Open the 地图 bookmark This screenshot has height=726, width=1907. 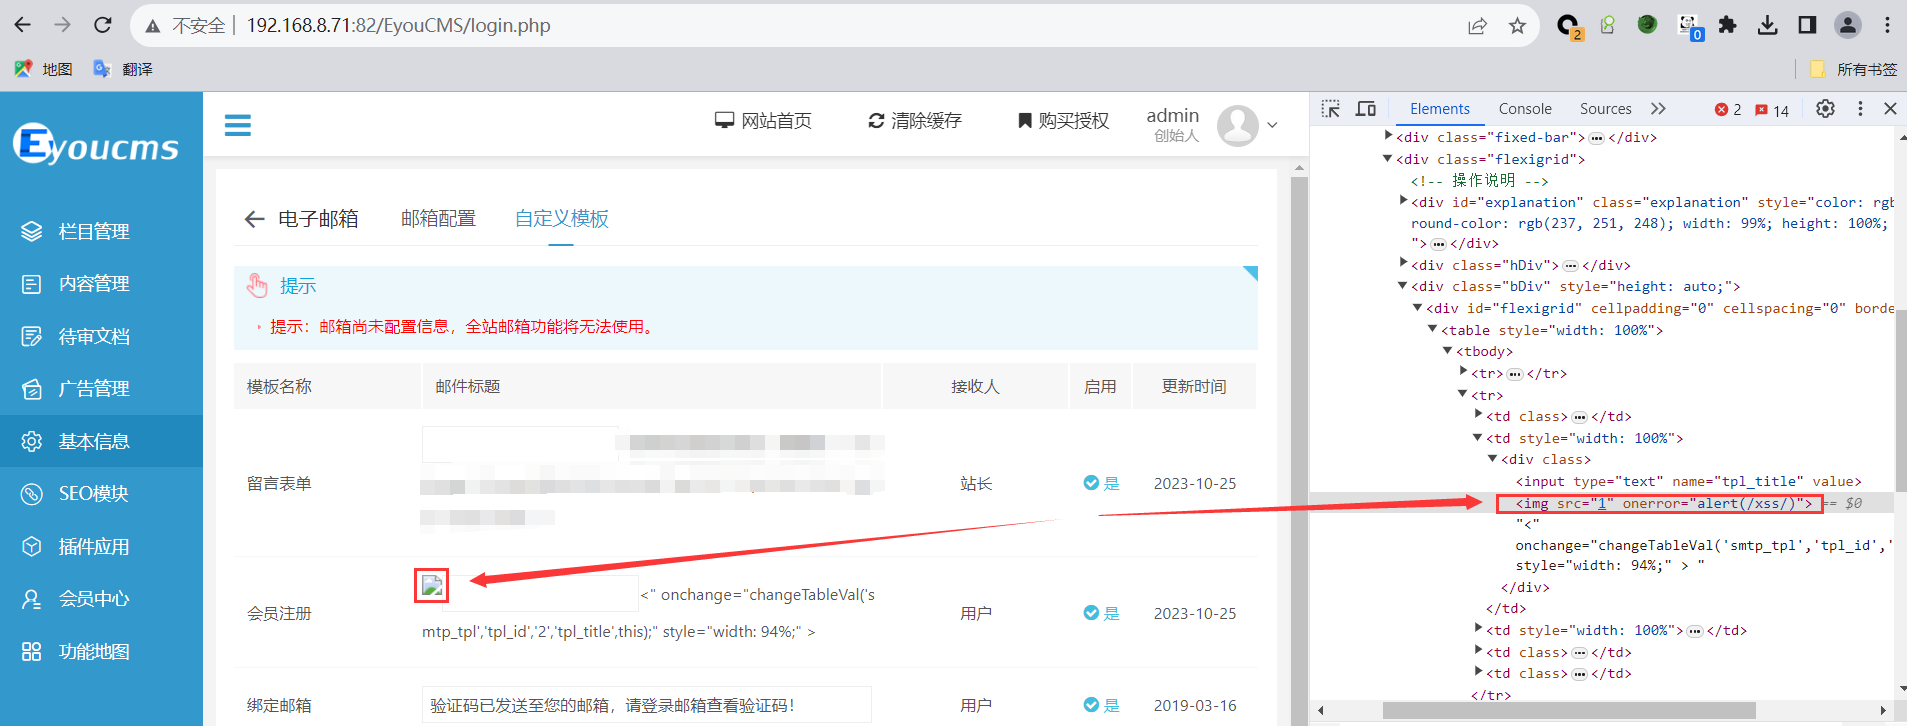pos(44,69)
